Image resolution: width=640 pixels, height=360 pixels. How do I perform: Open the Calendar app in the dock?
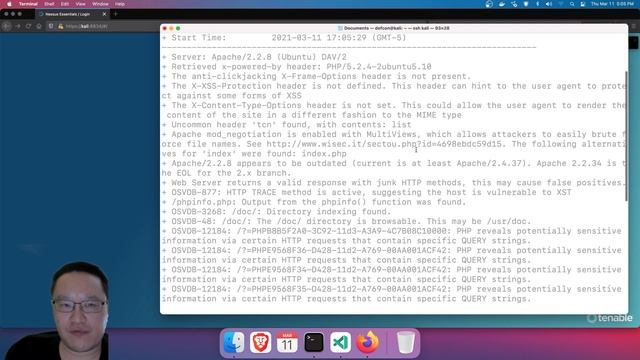tap(287, 342)
